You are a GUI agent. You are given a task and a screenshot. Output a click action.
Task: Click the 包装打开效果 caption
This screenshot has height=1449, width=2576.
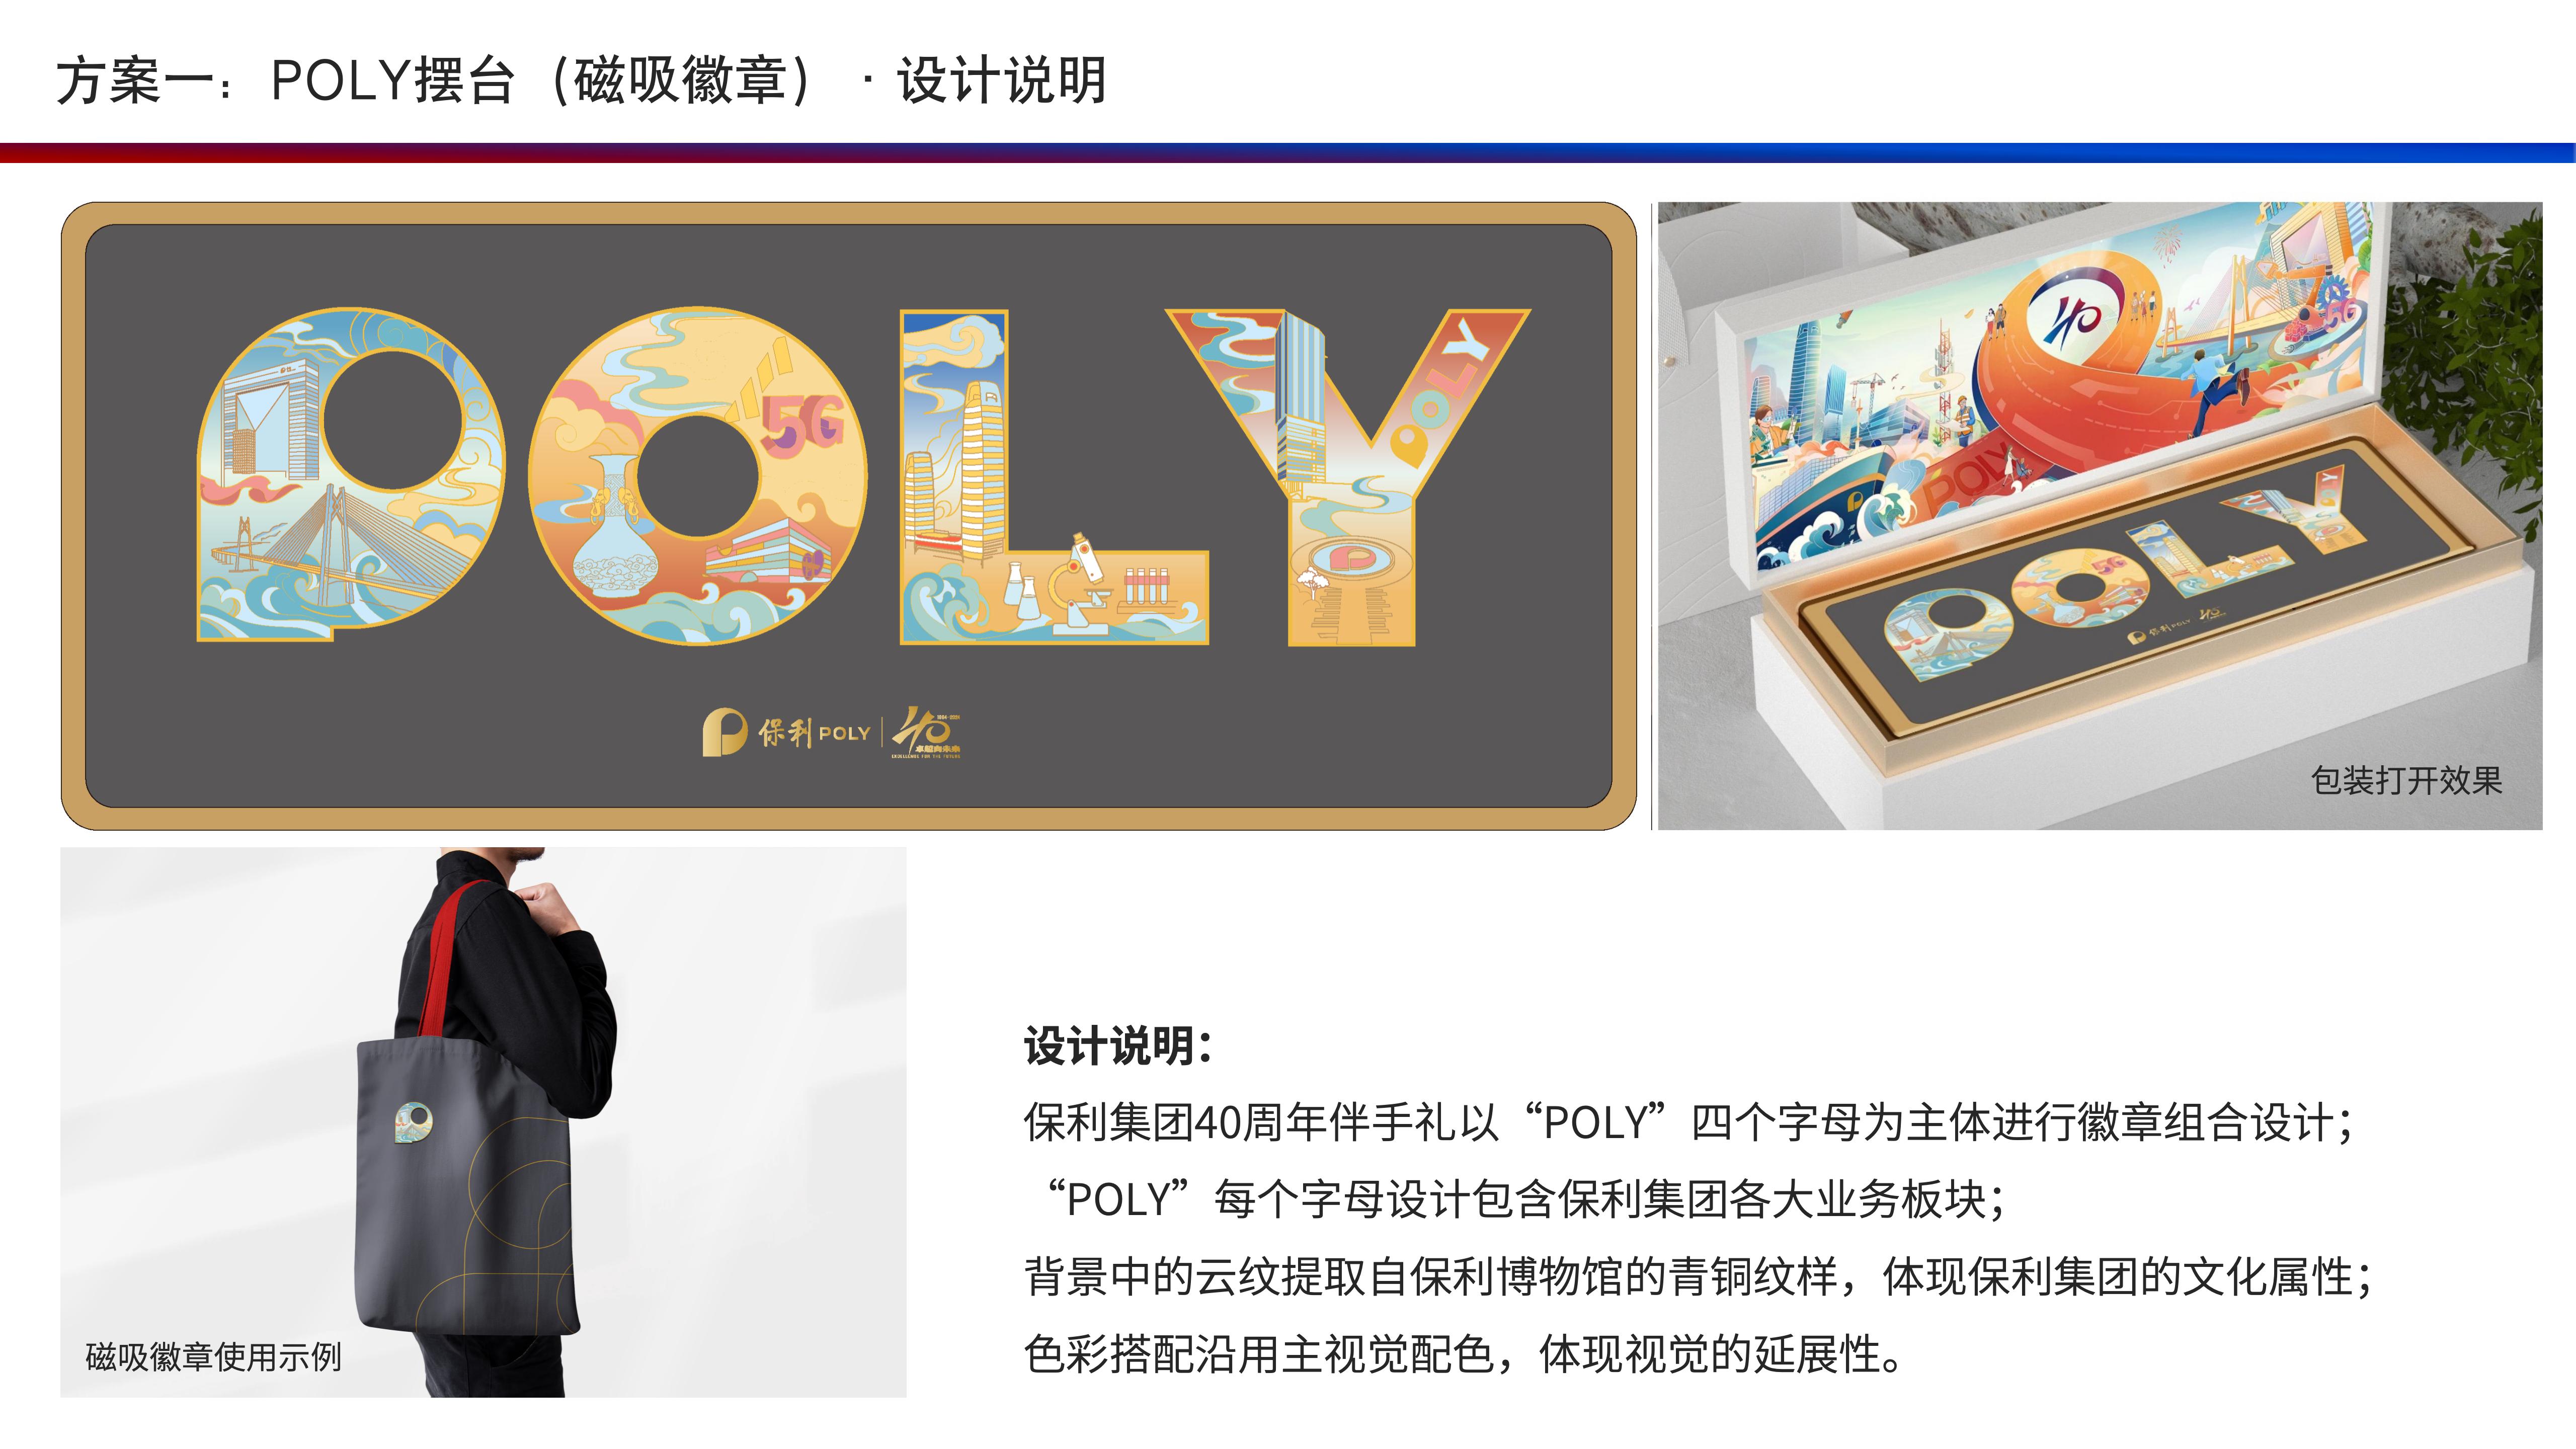[2406, 780]
